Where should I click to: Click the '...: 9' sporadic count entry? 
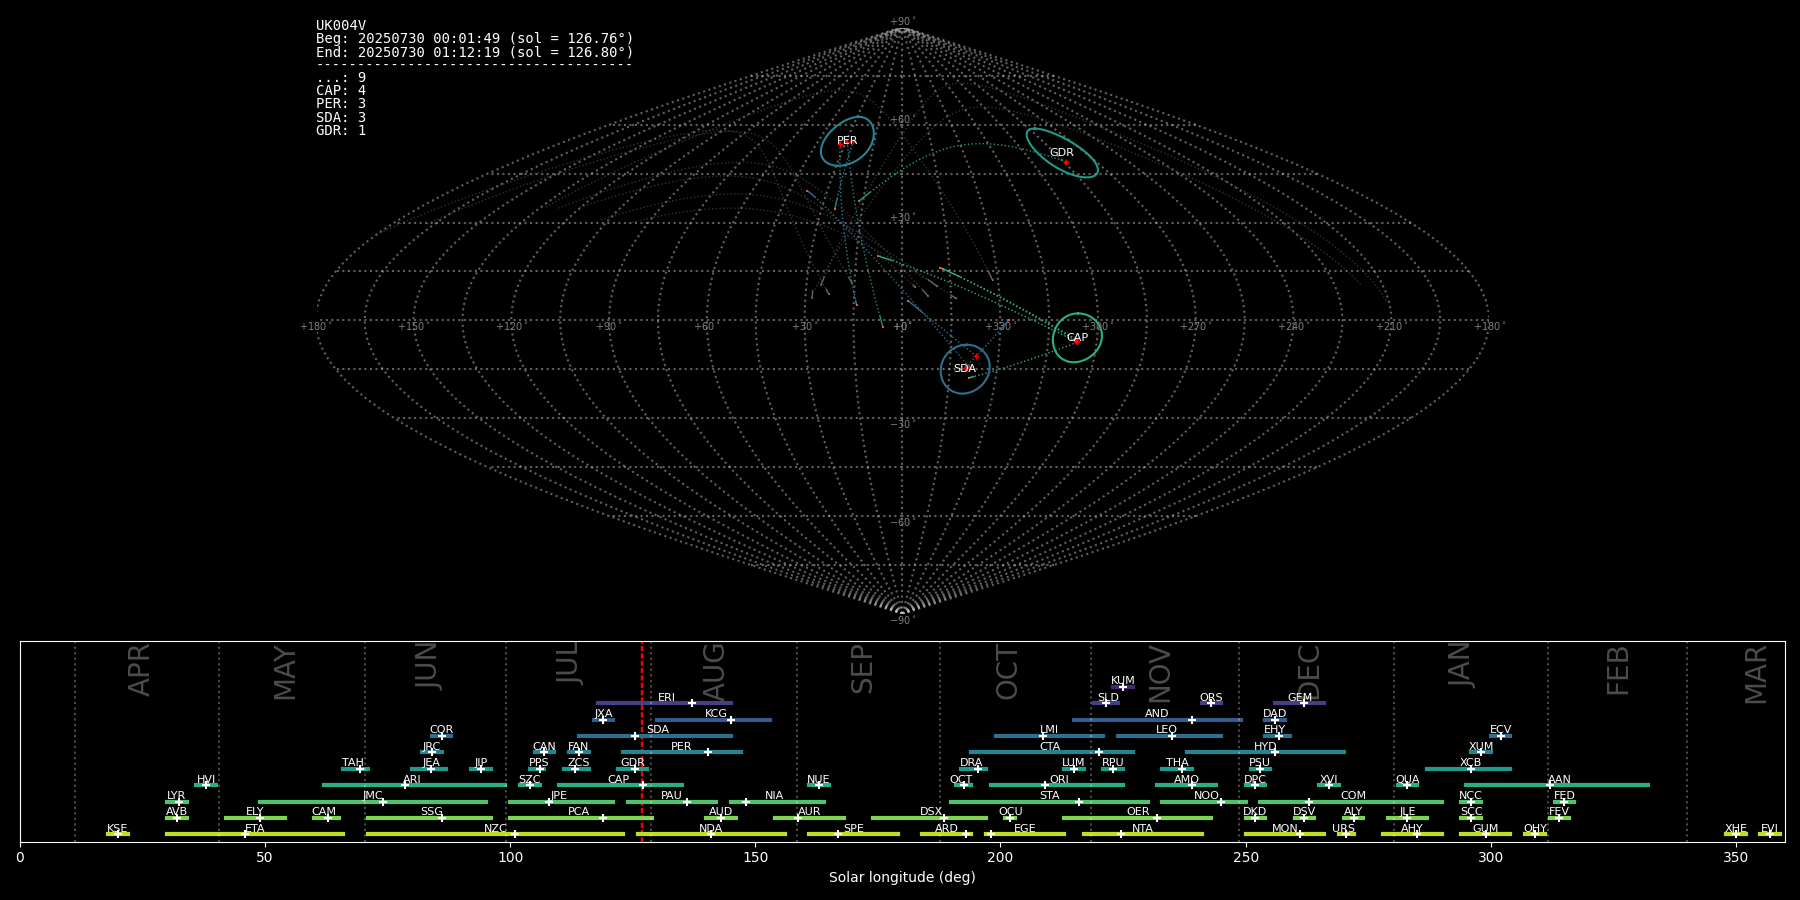pos(341,78)
